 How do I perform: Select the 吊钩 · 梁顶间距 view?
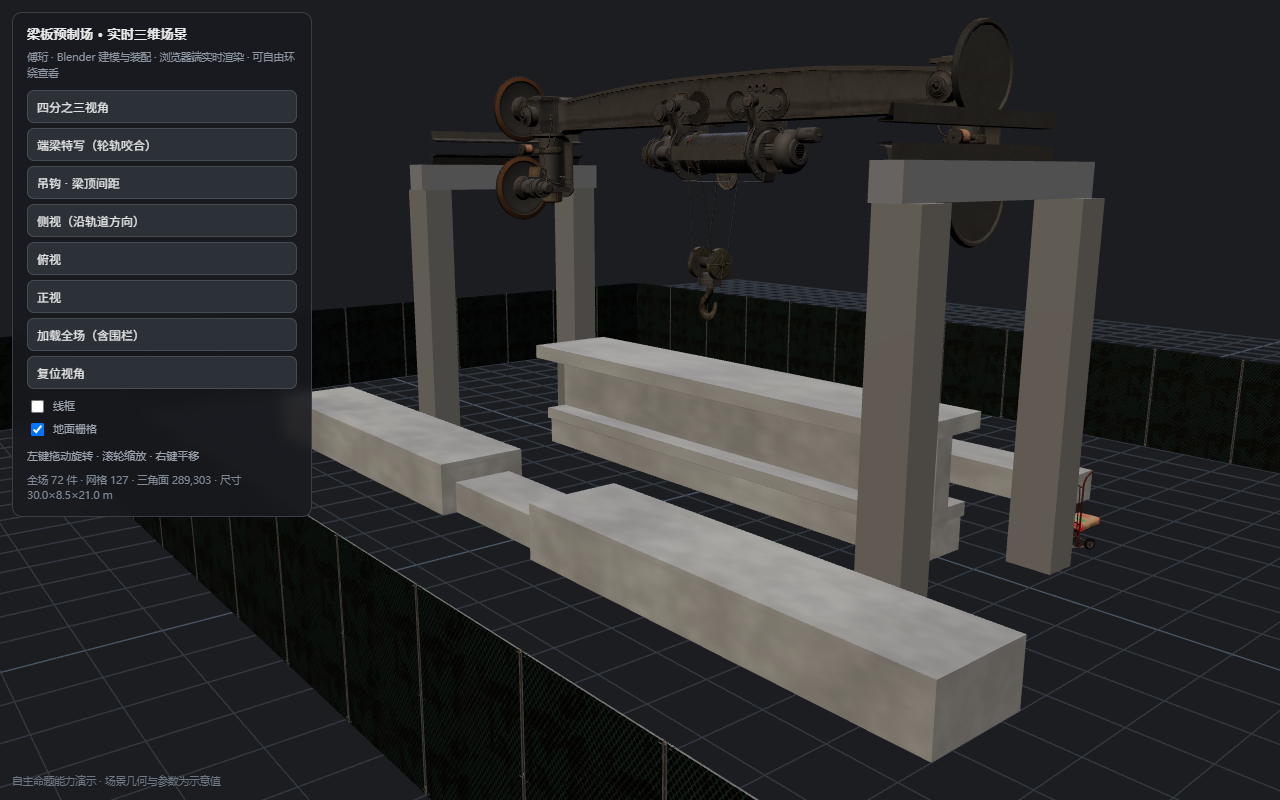pyautogui.click(x=162, y=183)
